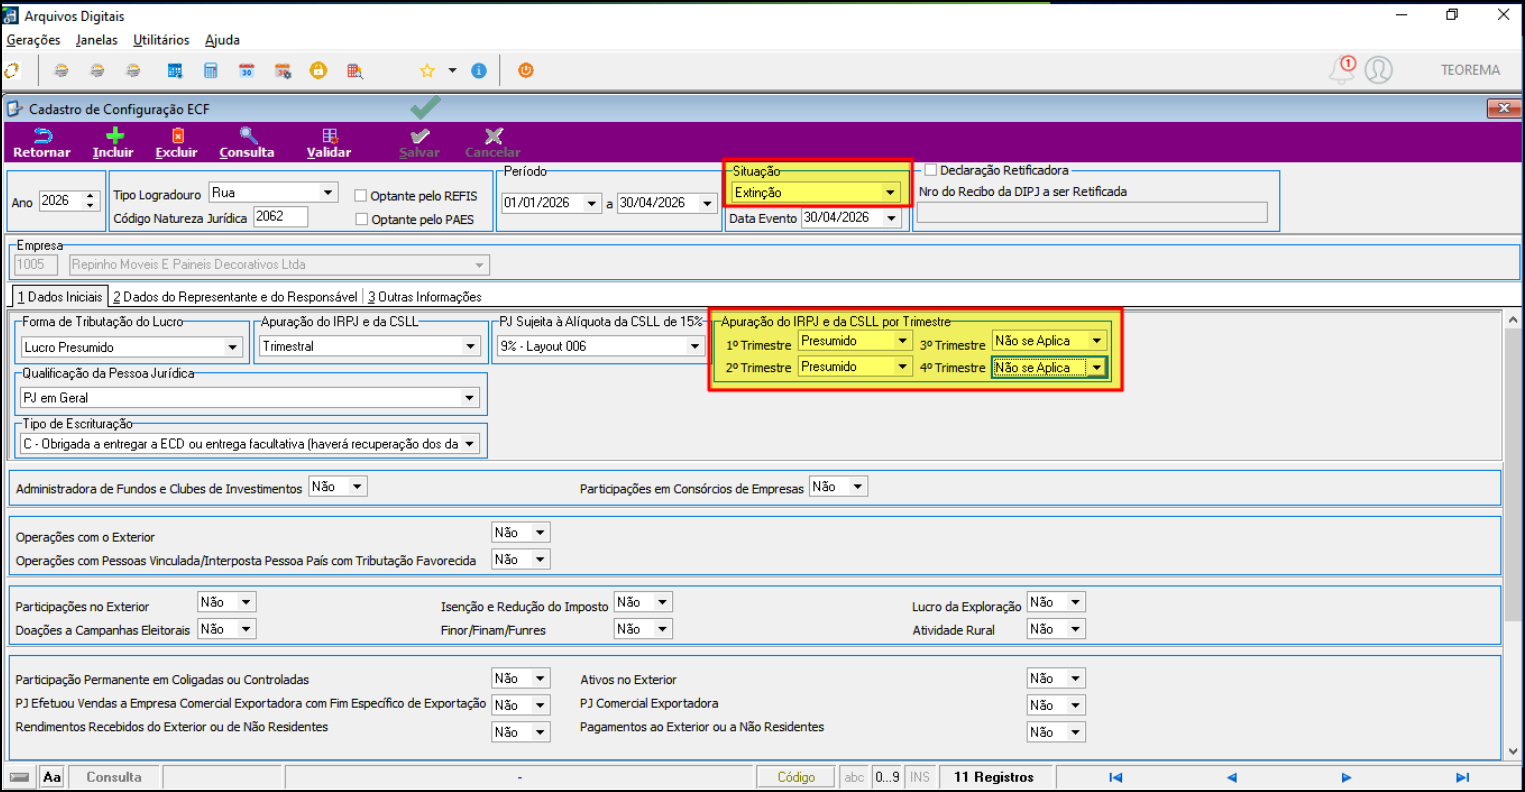Open the Qualificação da Pessoa Jurídica dropdown

tap(470, 398)
